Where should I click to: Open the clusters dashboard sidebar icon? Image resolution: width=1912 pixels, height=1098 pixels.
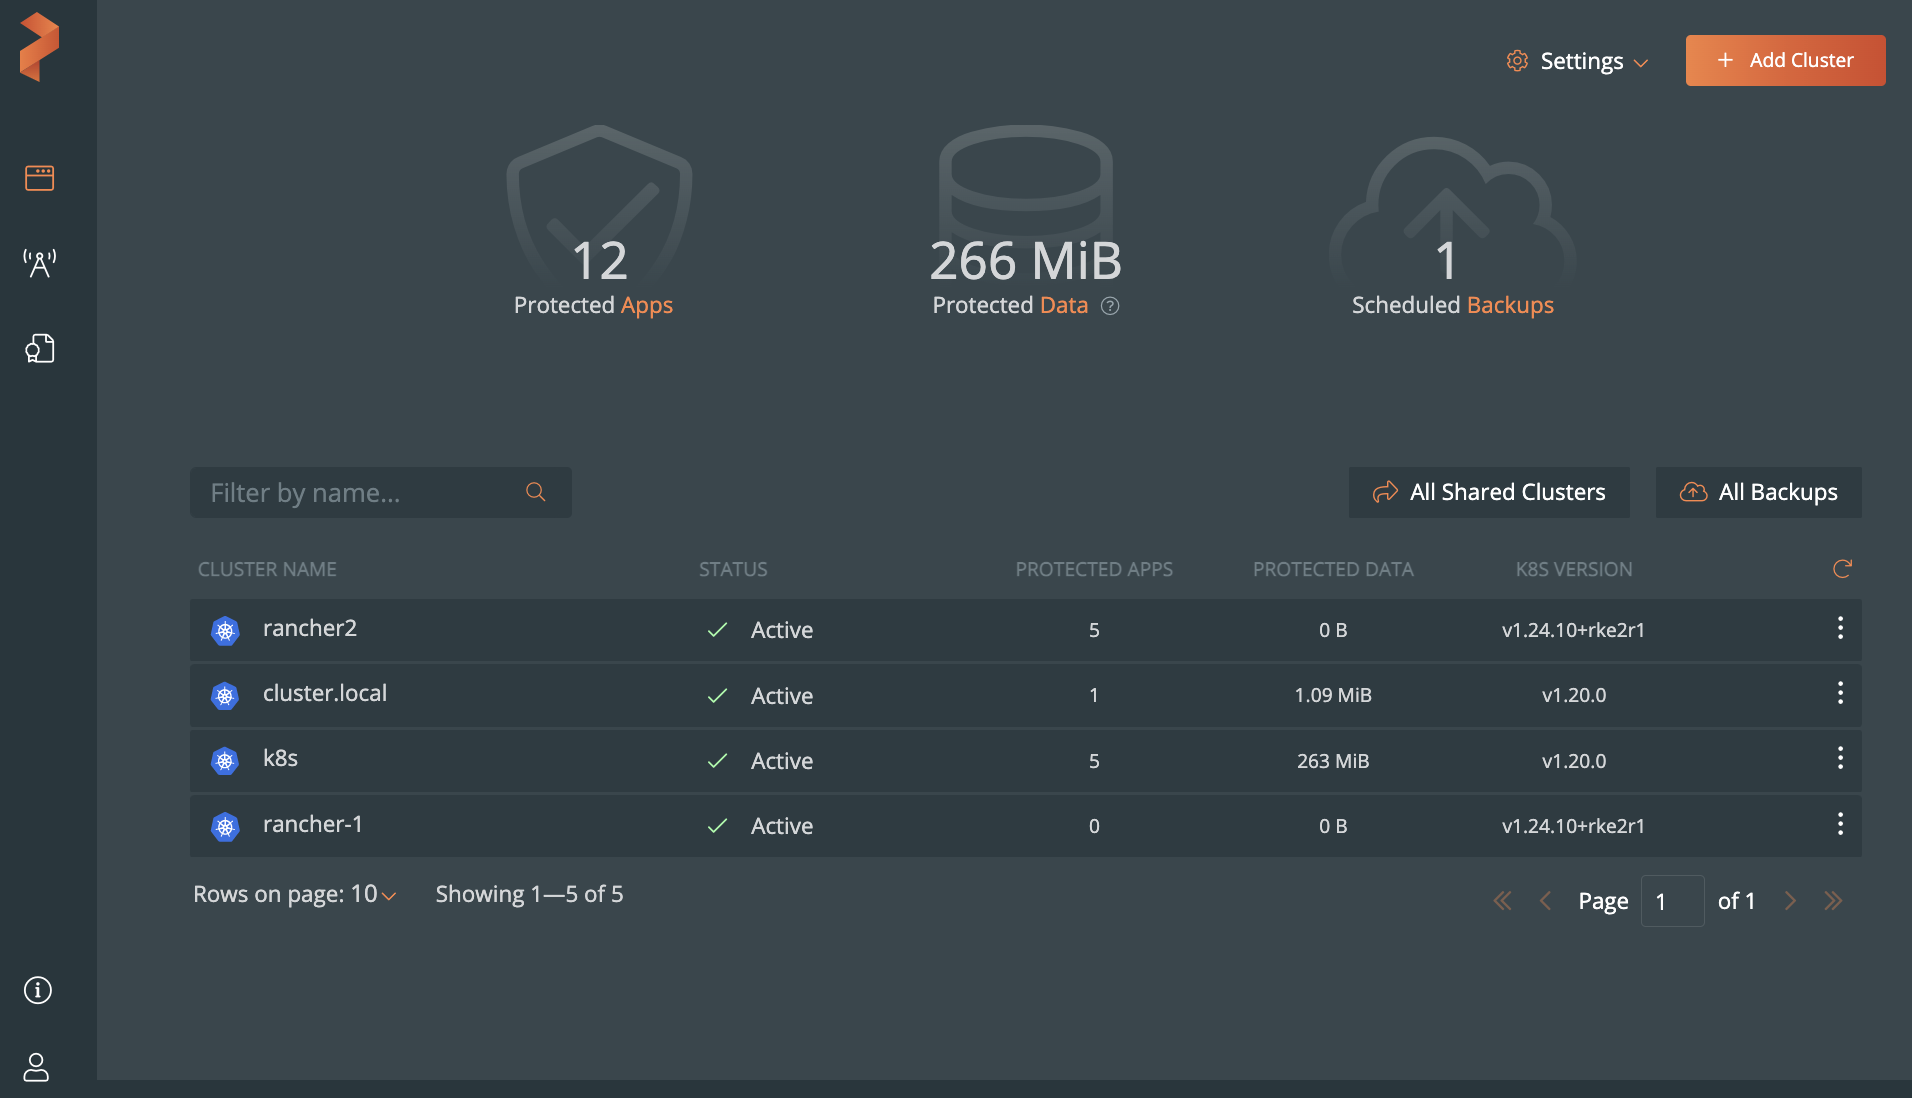point(39,178)
